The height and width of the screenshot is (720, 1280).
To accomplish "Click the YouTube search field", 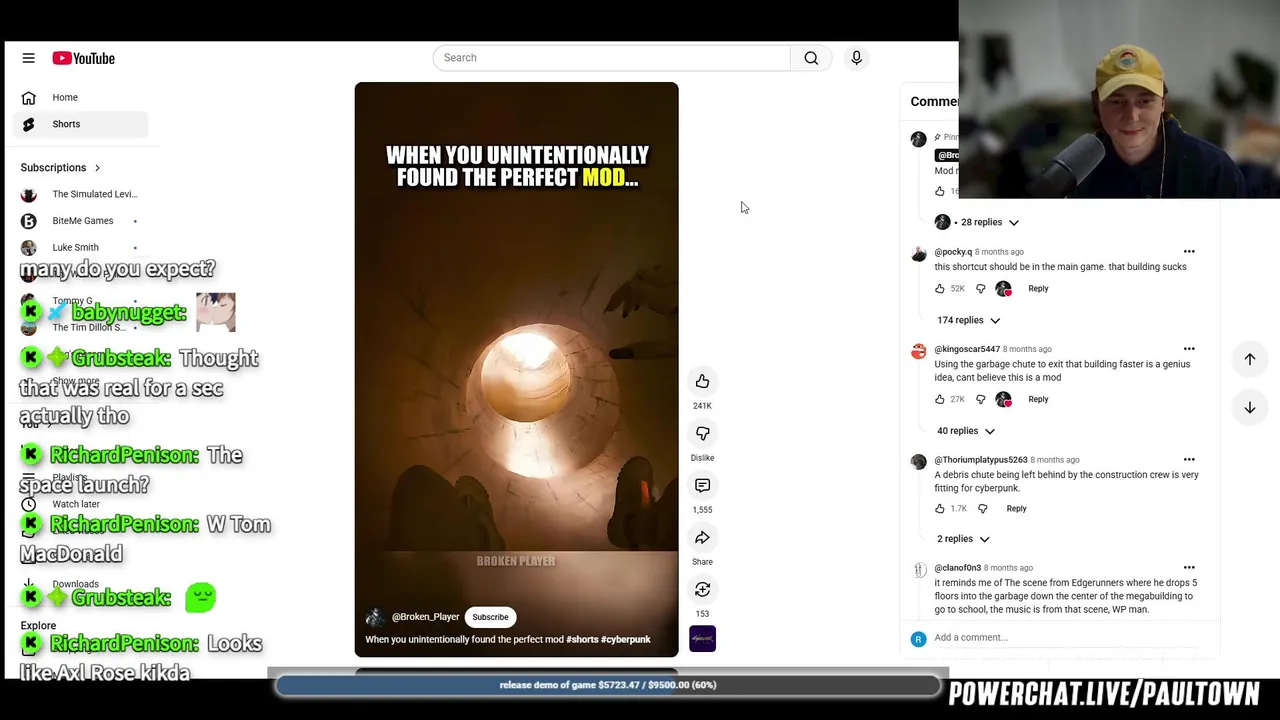I will 611,58.
